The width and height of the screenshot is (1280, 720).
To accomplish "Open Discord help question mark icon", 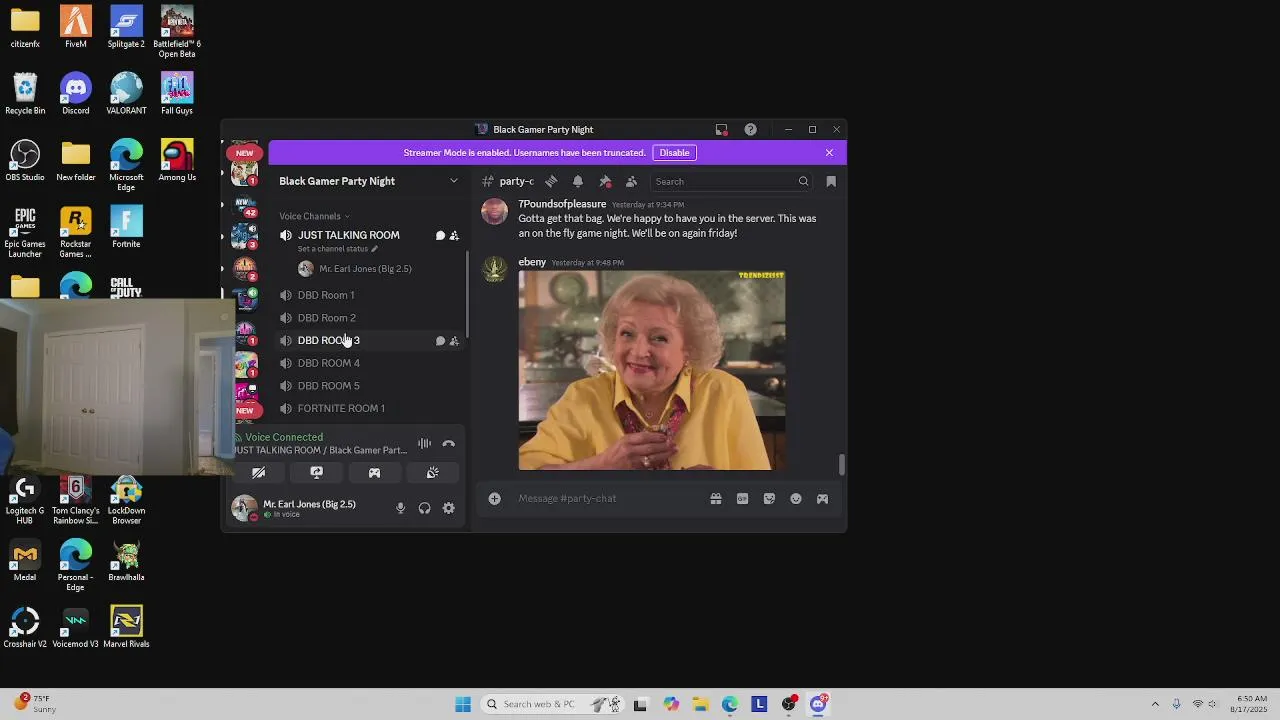I will pyautogui.click(x=750, y=129).
